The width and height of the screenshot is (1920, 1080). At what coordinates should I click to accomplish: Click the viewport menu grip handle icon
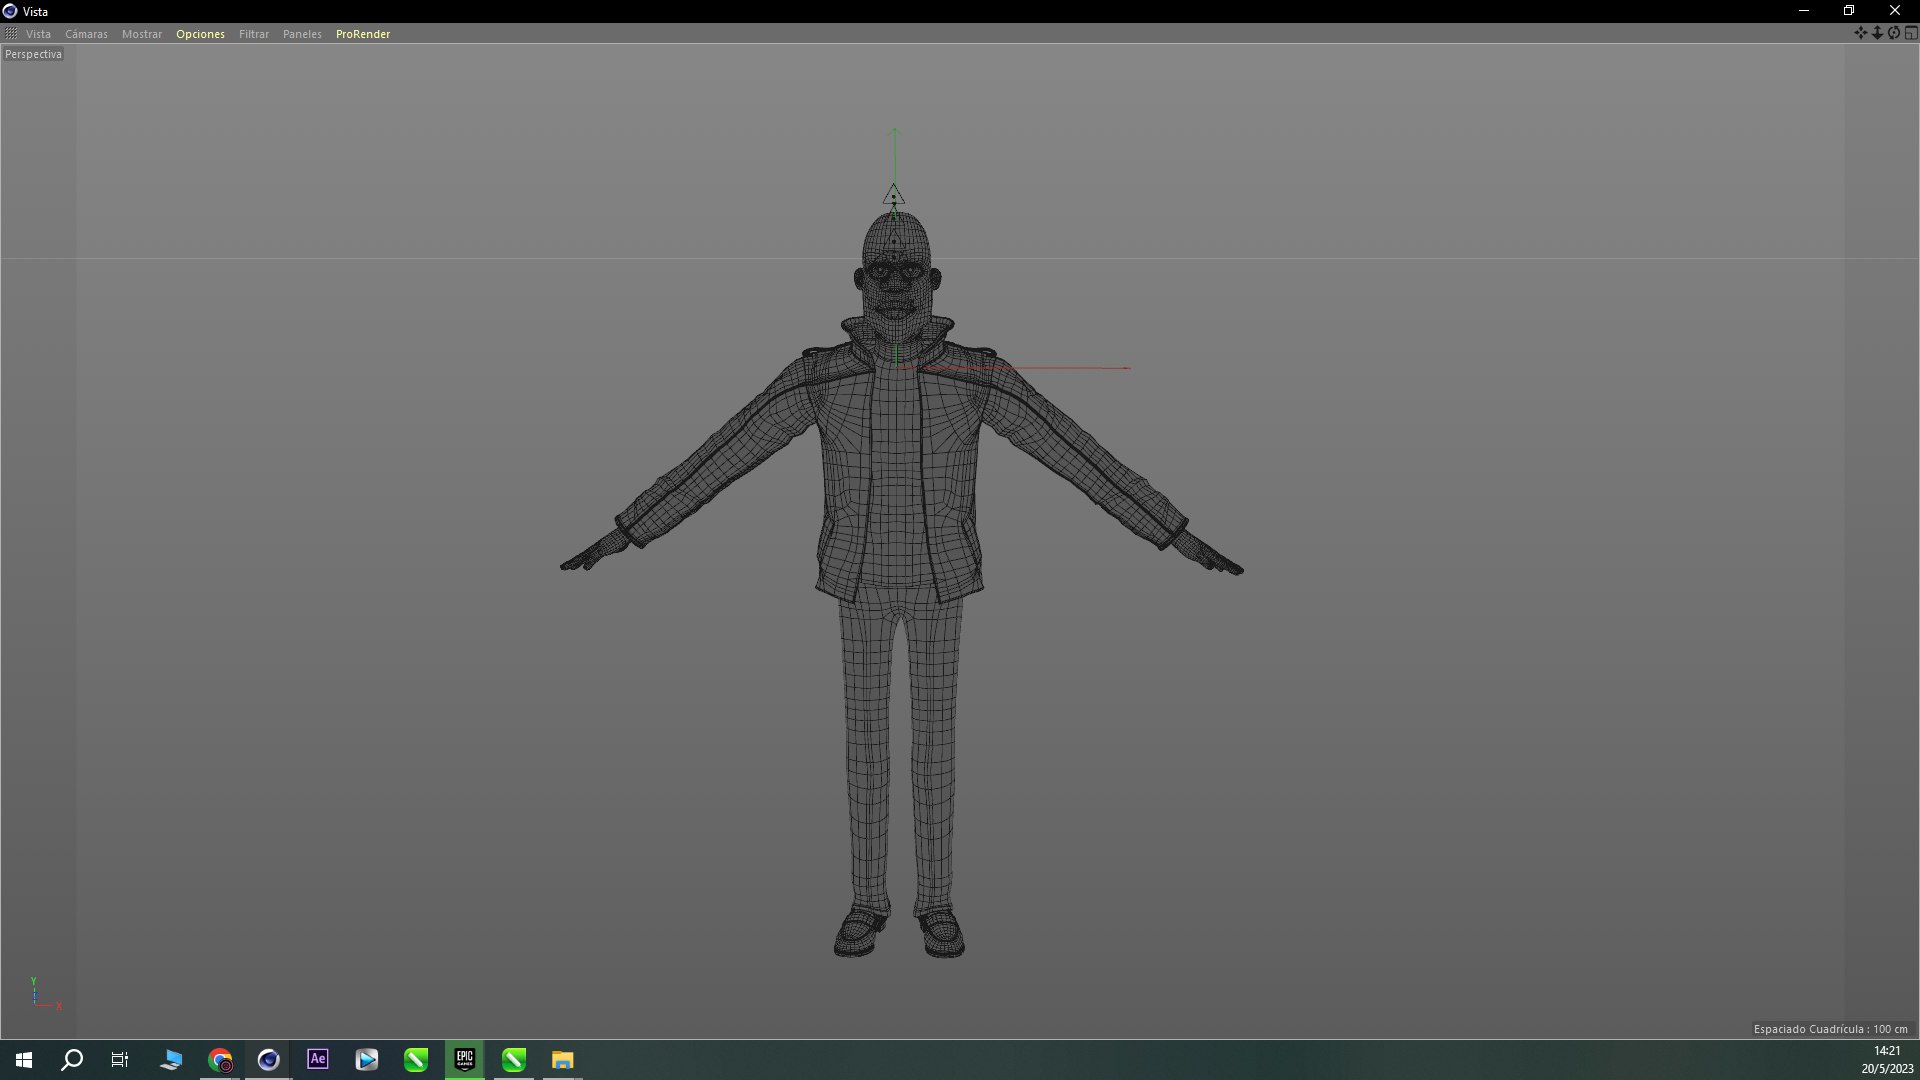pyautogui.click(x=11, y=33)
